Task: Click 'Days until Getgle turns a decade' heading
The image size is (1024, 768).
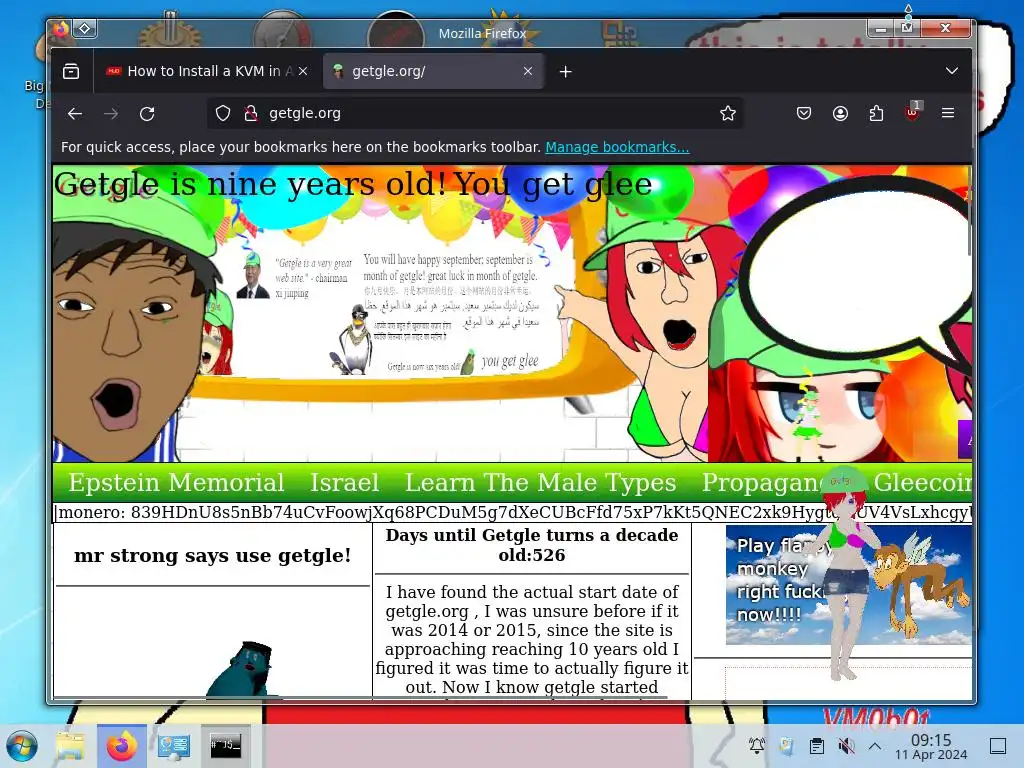Action: [532, 545]
